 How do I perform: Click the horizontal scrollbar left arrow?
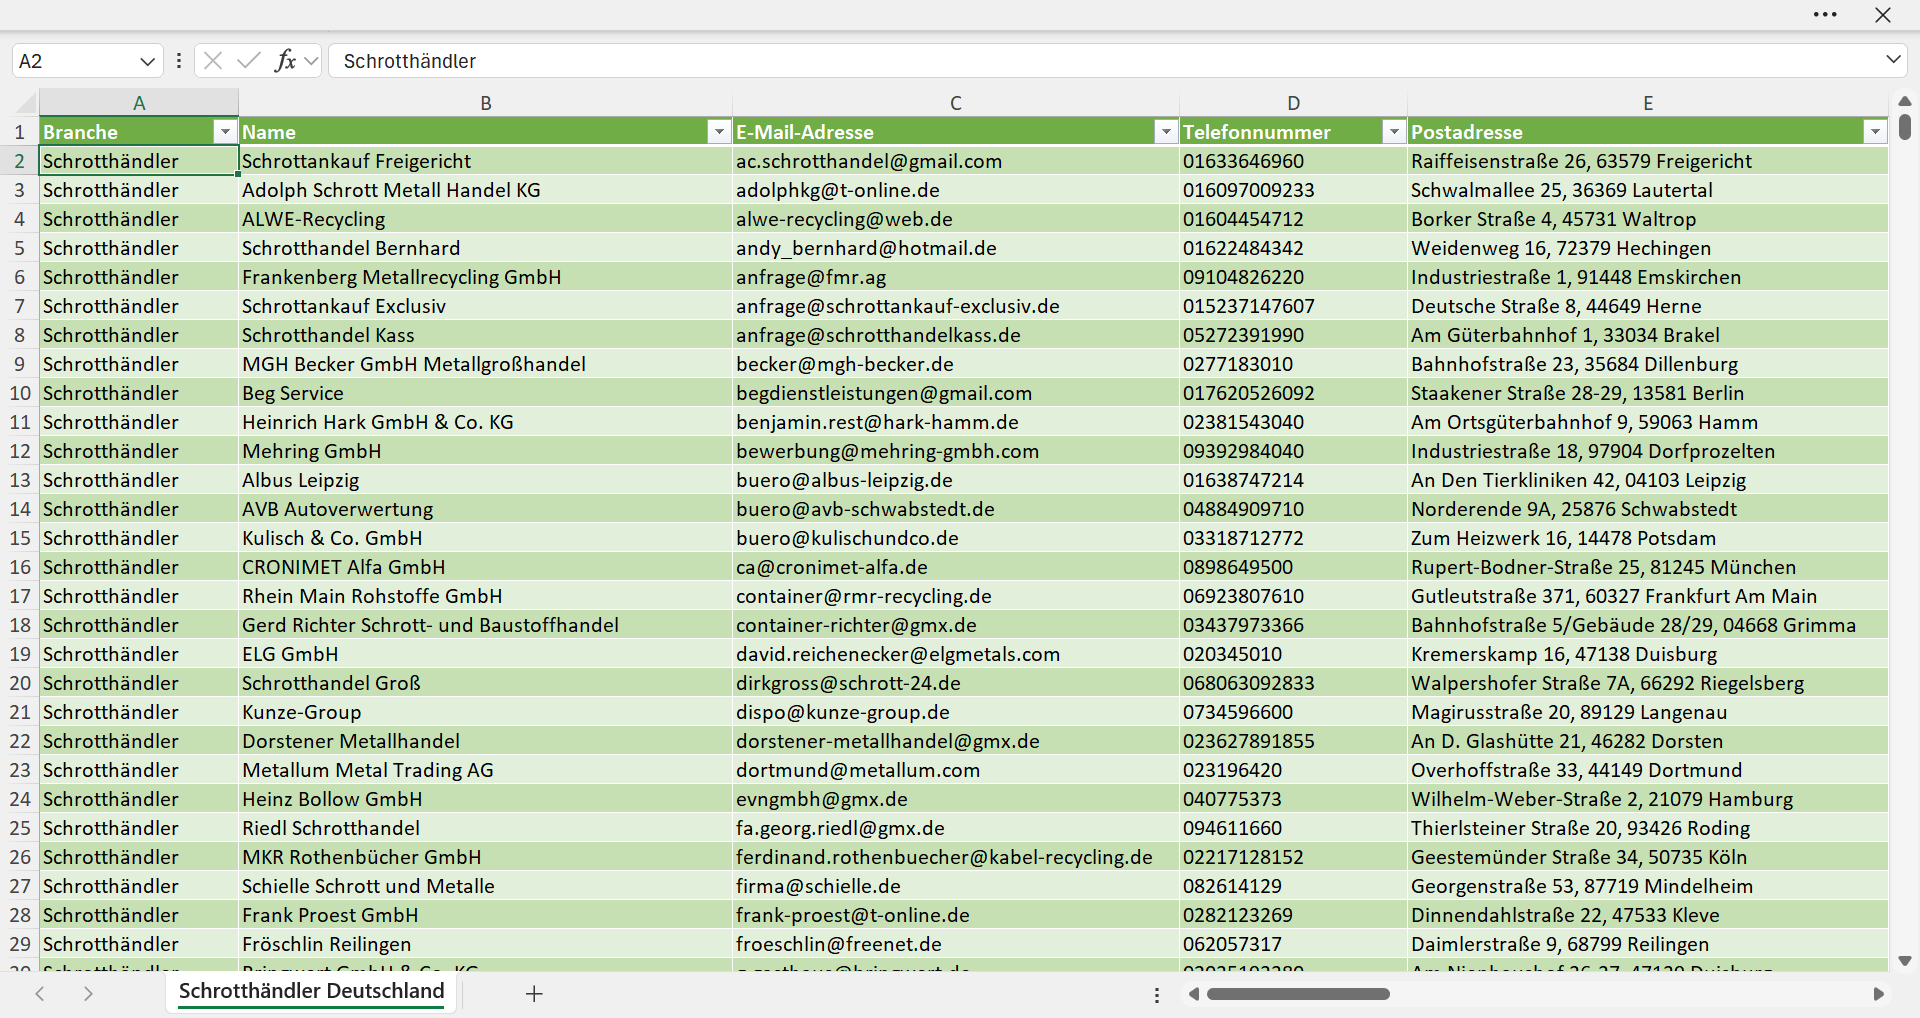pos(1193,994)
